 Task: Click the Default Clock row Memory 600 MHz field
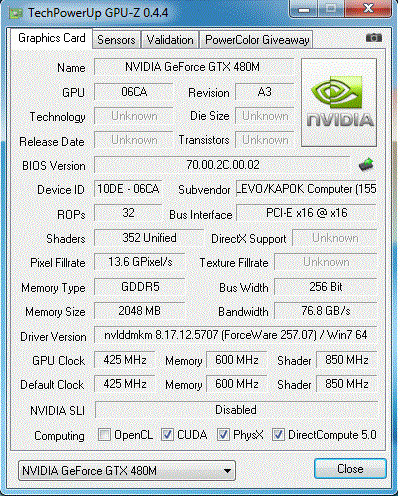point(237,384)
